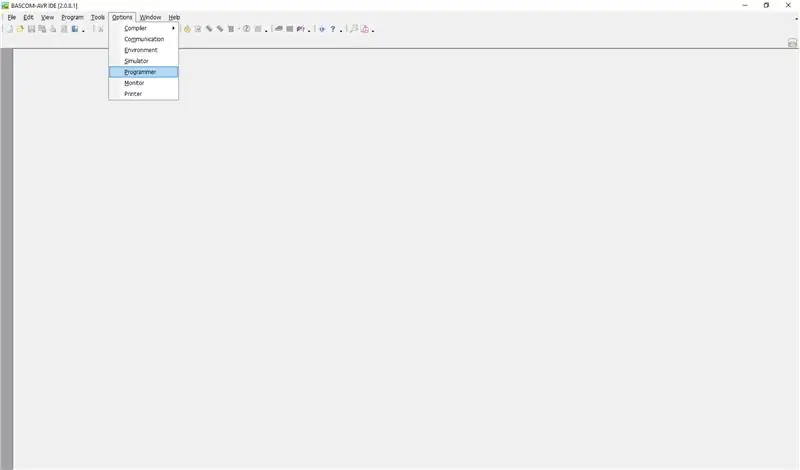Screen dimensions: 800x470
Task: Click the question mark Help toolbar icon
Action: pyautogui.click(x=333, y=29)
